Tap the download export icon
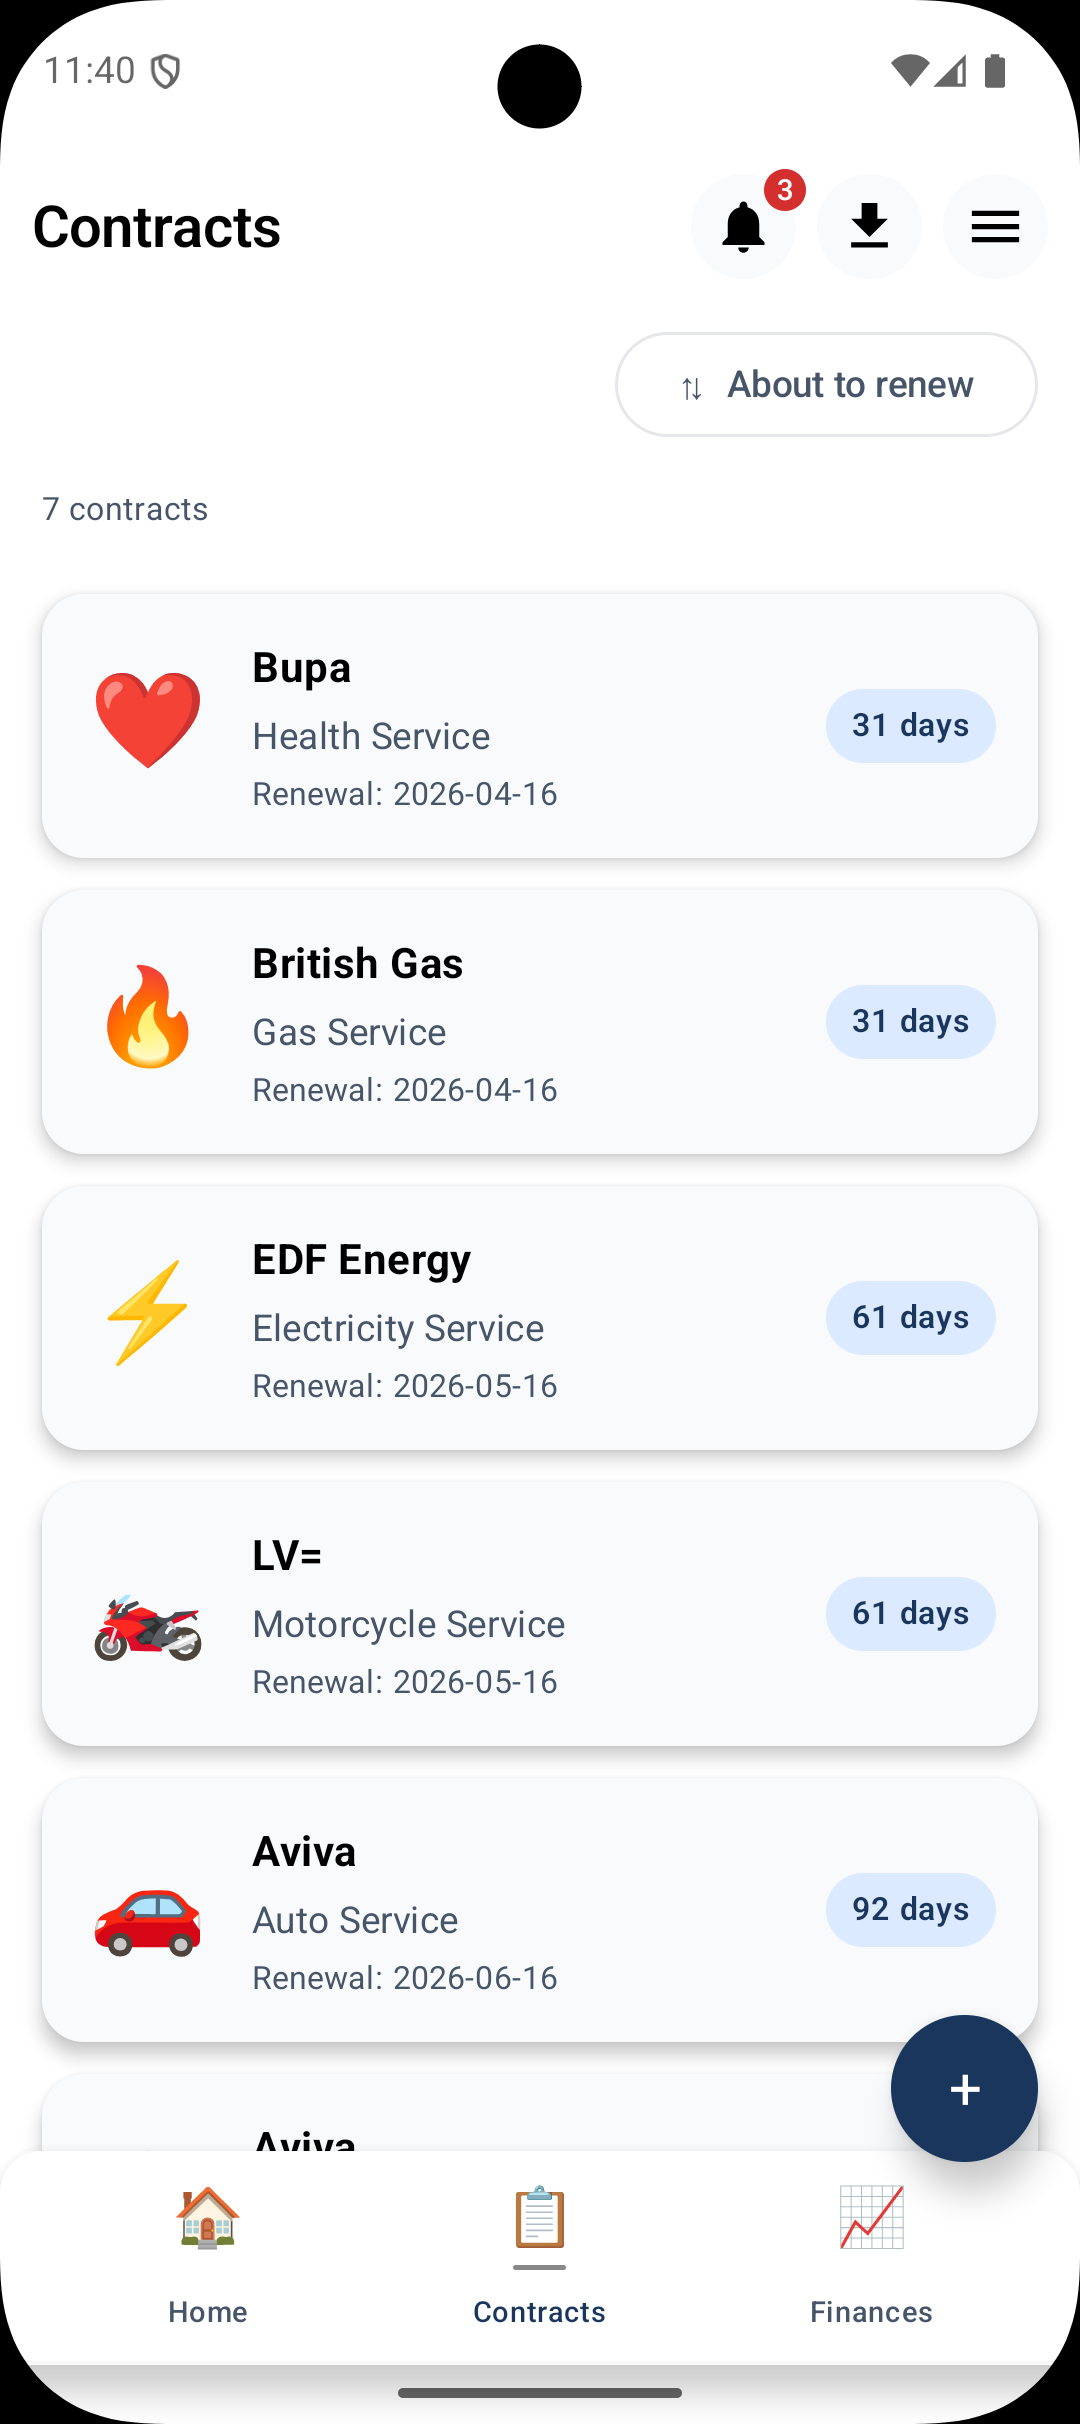 pyautogui.click(x=869, y=227)
